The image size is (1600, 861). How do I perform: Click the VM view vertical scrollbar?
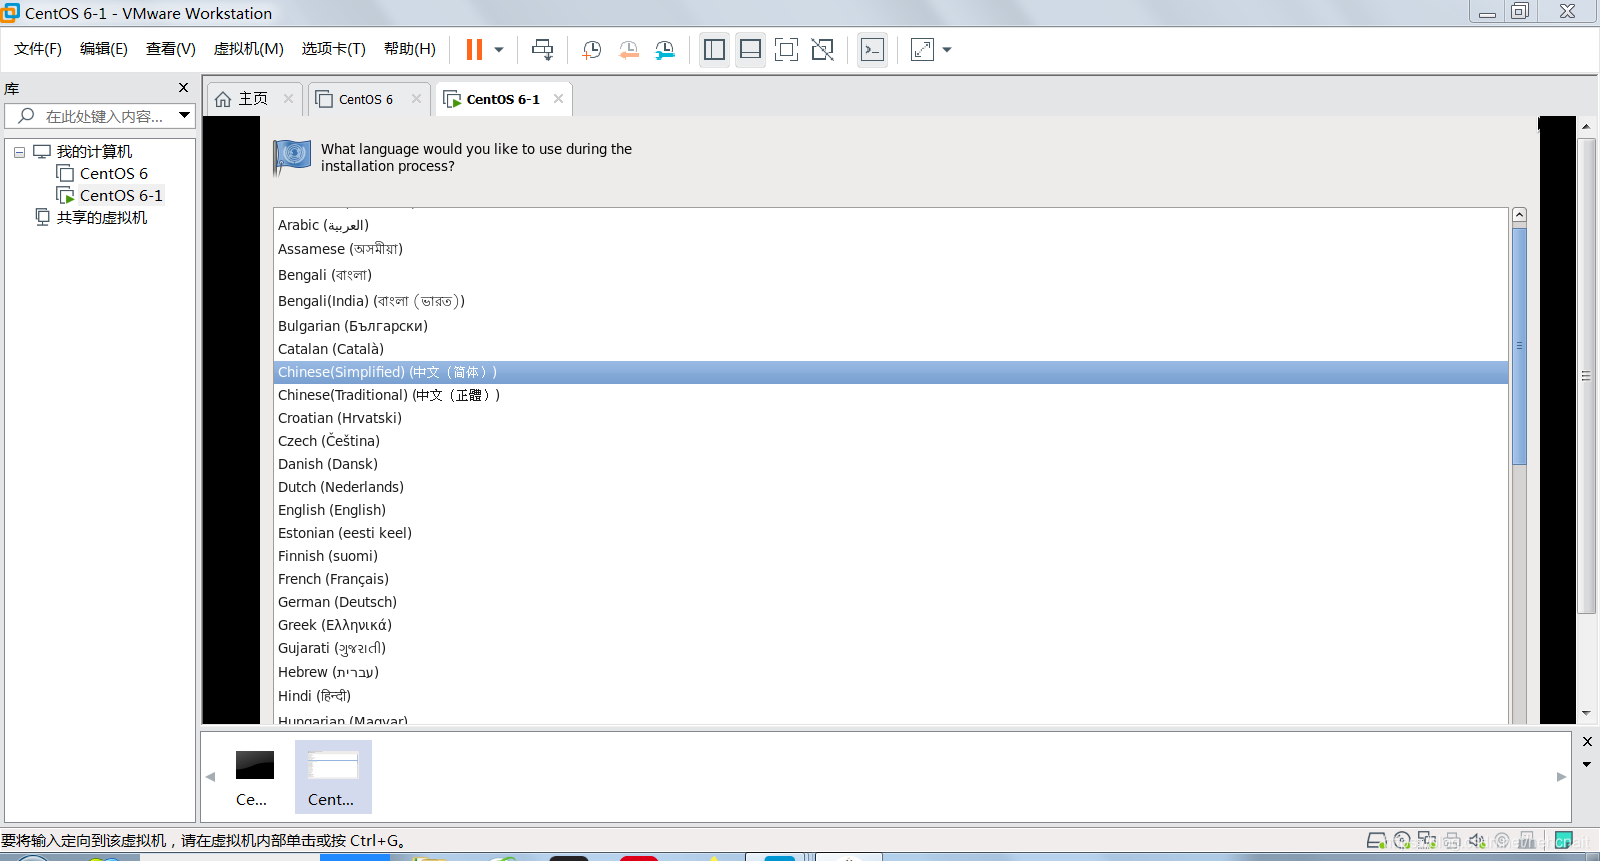(1586, 376)
